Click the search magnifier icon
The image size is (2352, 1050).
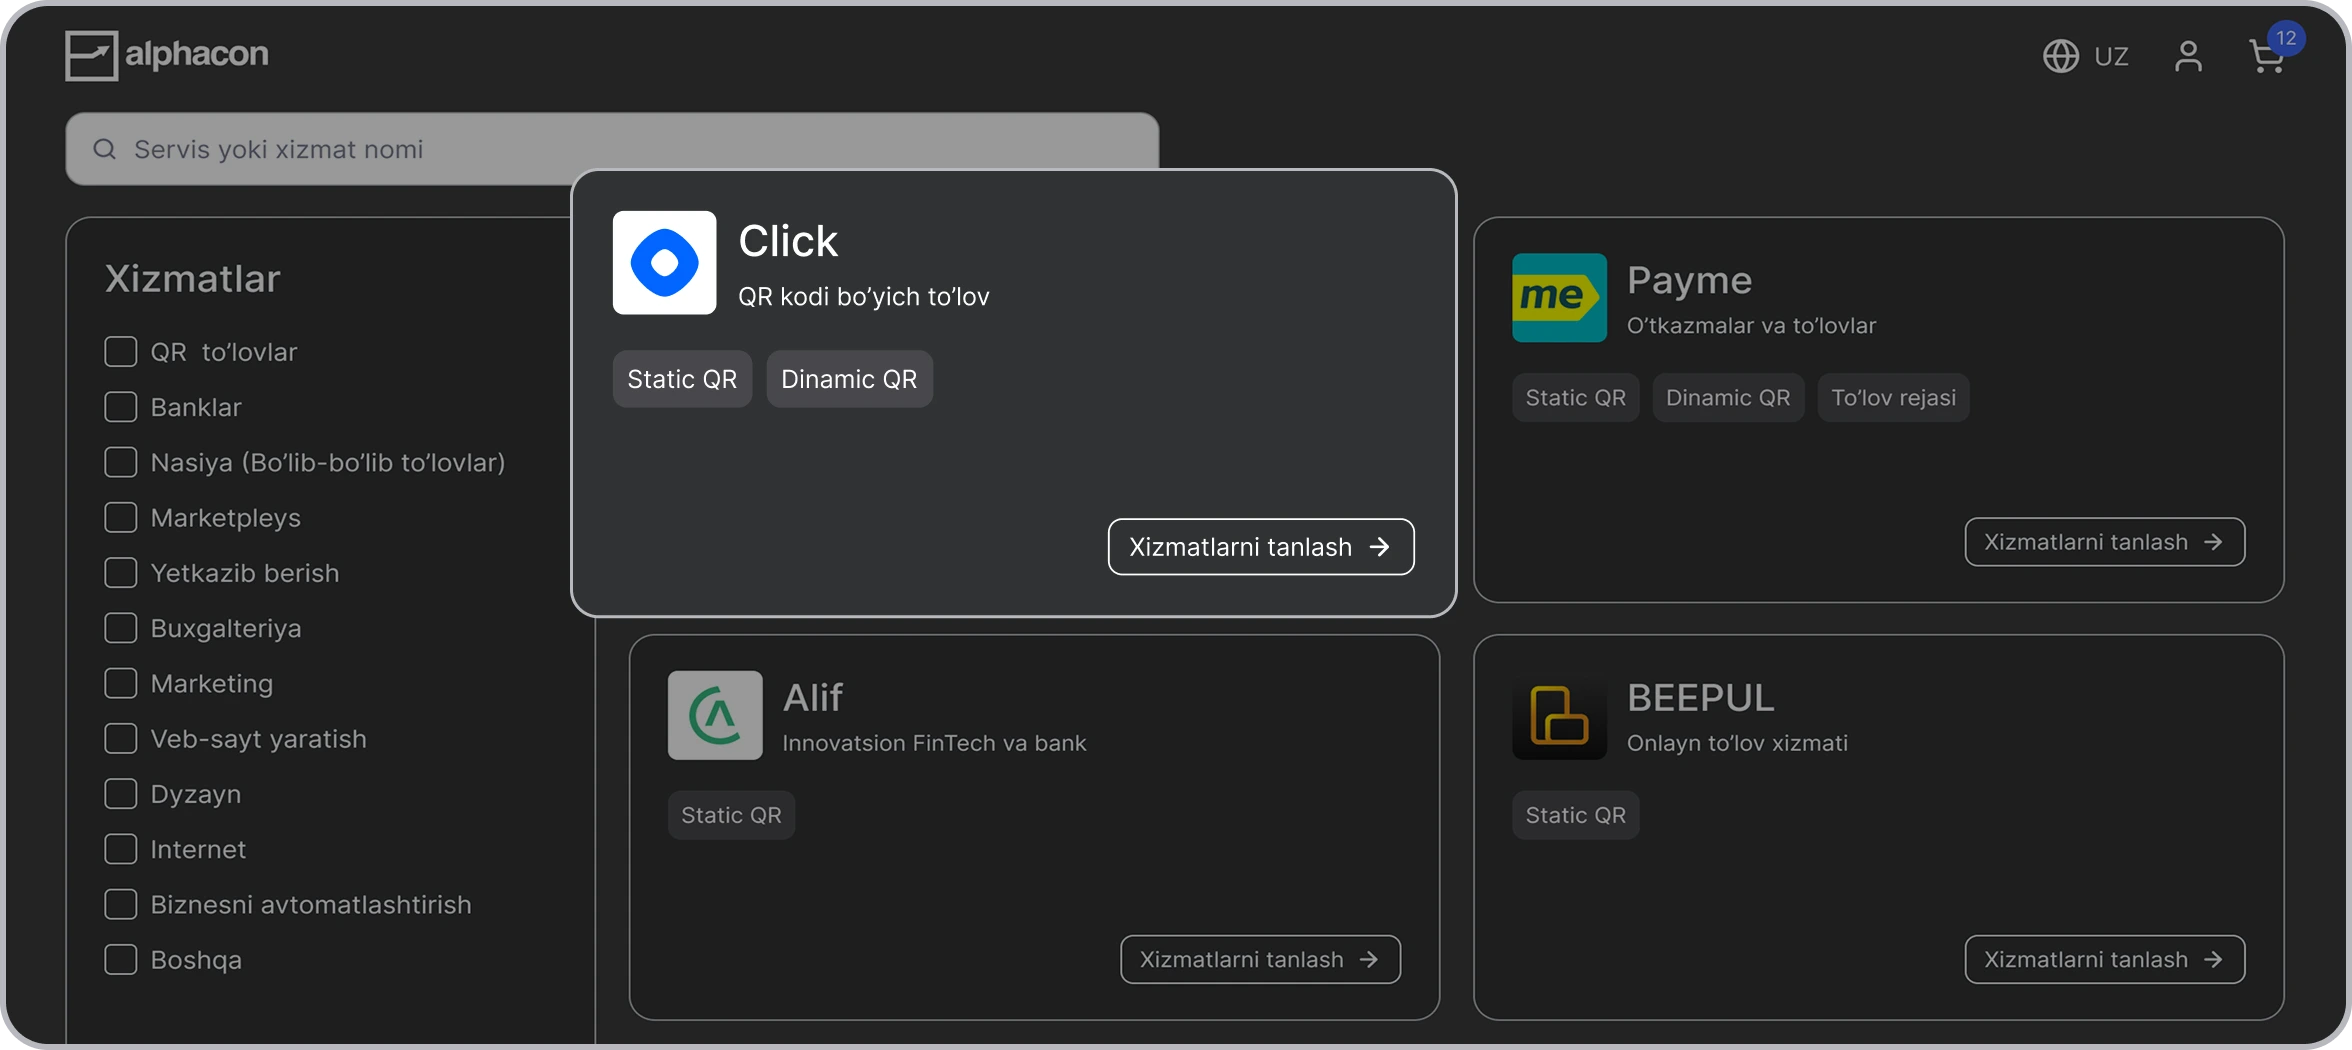104,149
